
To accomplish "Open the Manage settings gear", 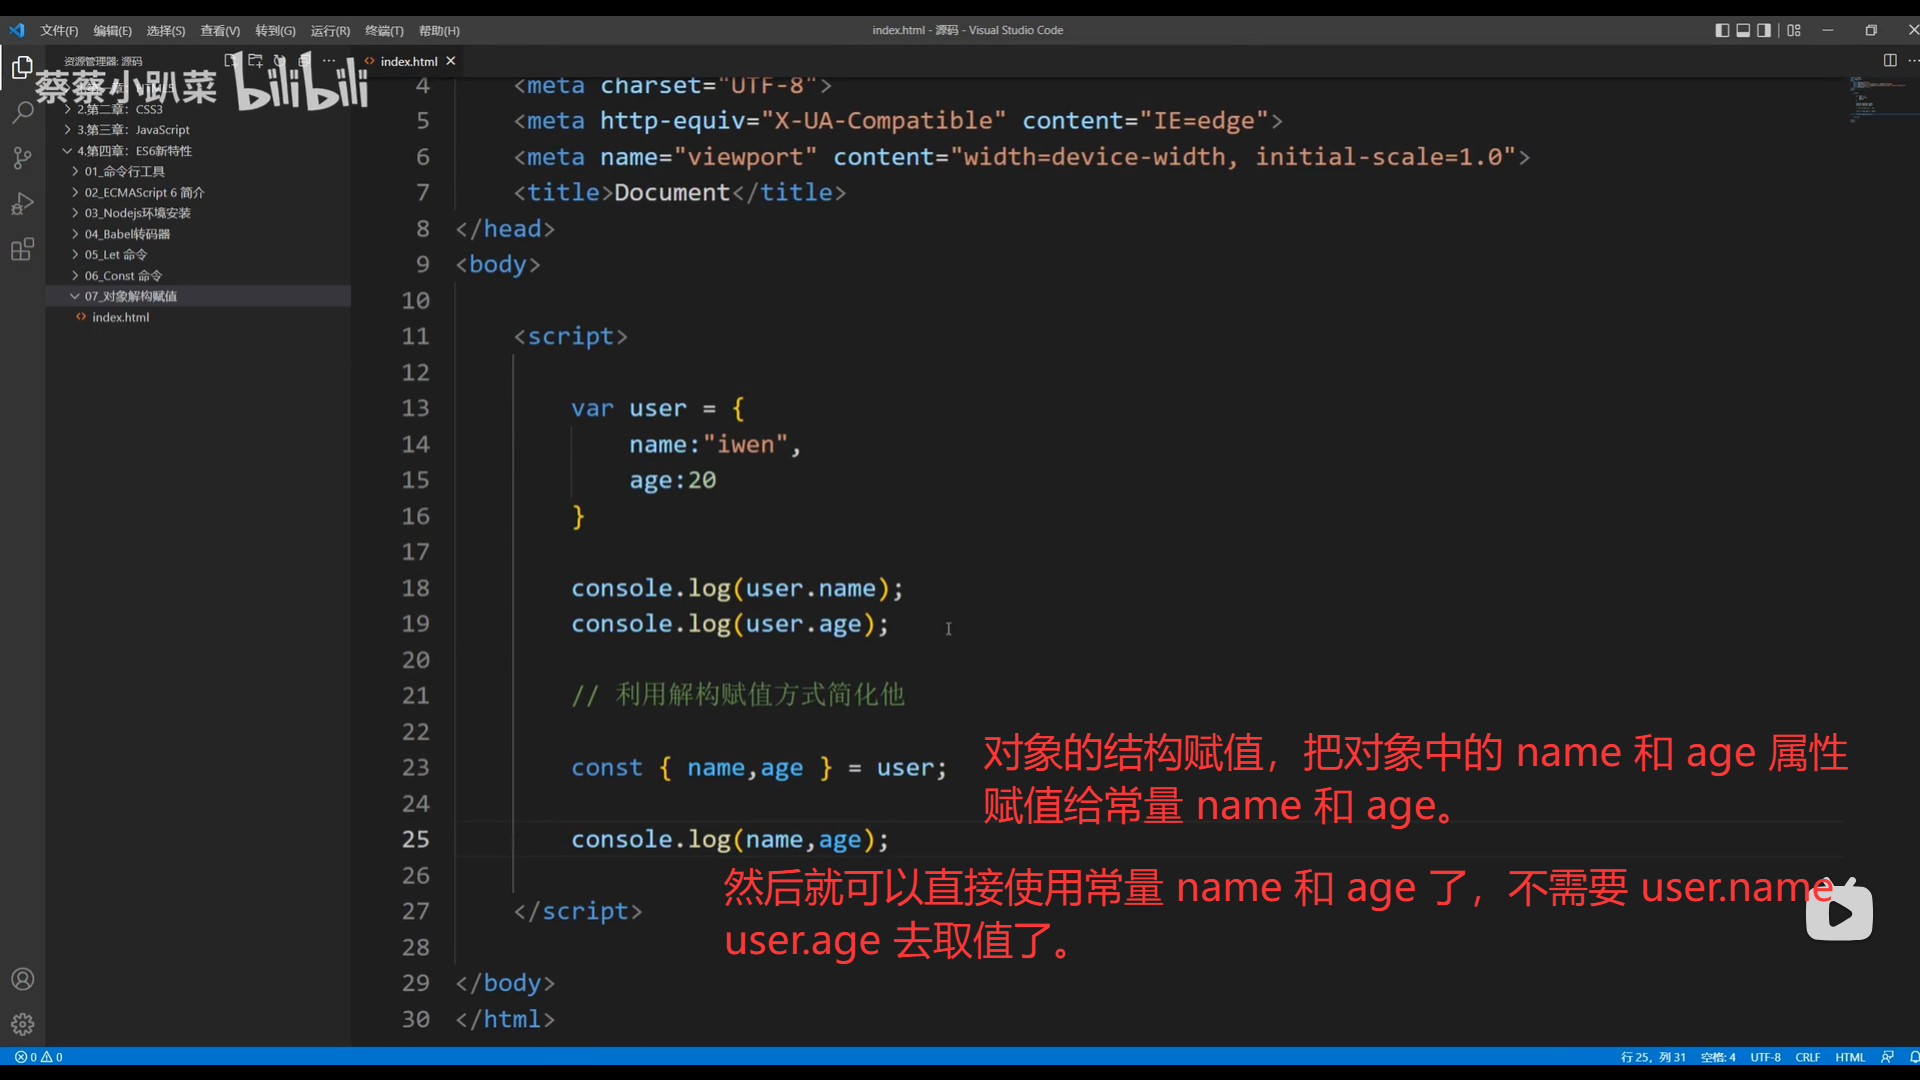I will (22, 1024).
